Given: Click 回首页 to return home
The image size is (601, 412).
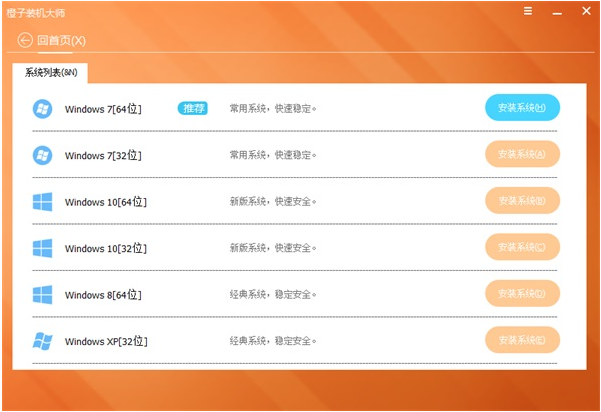Looking at the screenshot, I should click(x=61, y=41).
